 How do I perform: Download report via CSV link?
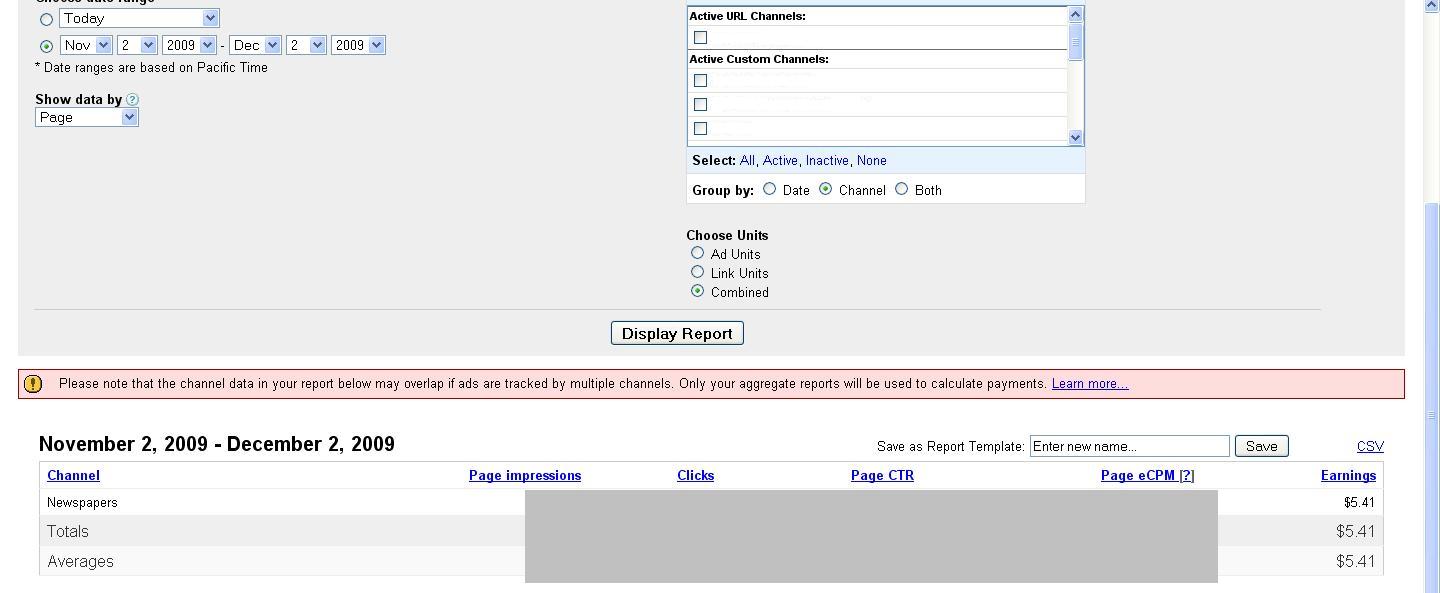(1370, 447)
